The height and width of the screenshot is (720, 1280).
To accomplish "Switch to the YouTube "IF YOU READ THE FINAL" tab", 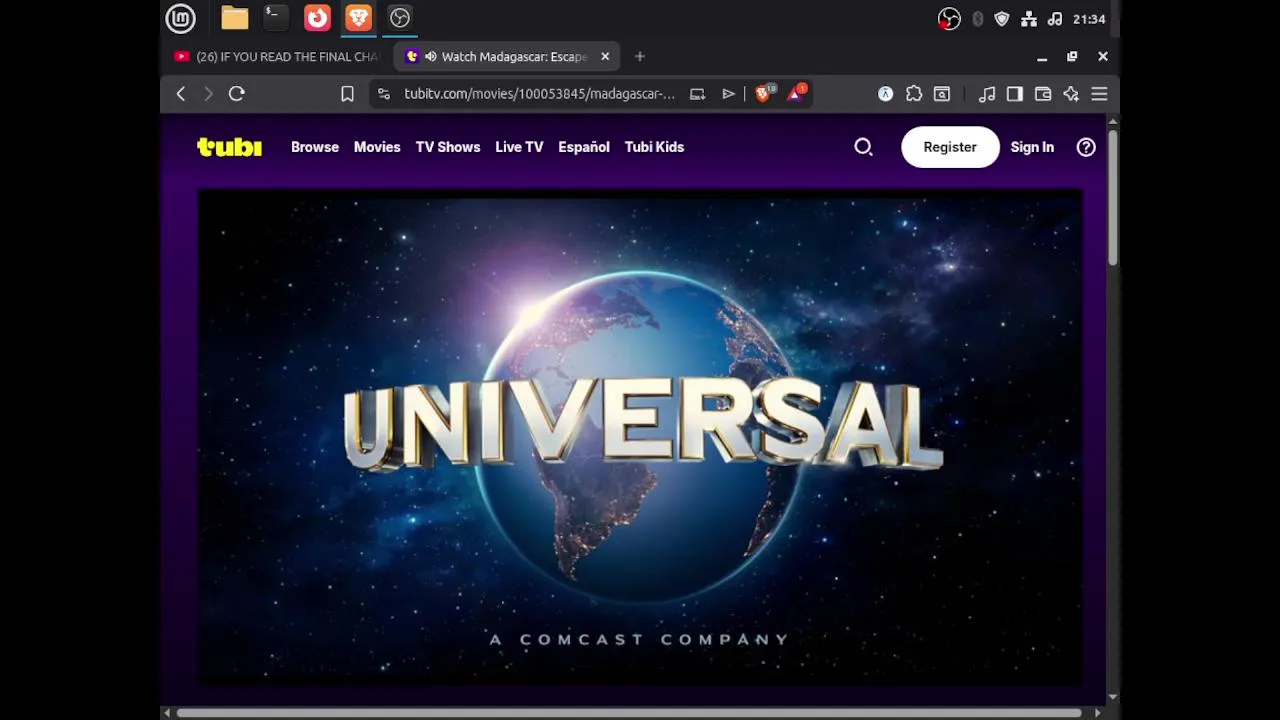I will click(x=277, y=57).
